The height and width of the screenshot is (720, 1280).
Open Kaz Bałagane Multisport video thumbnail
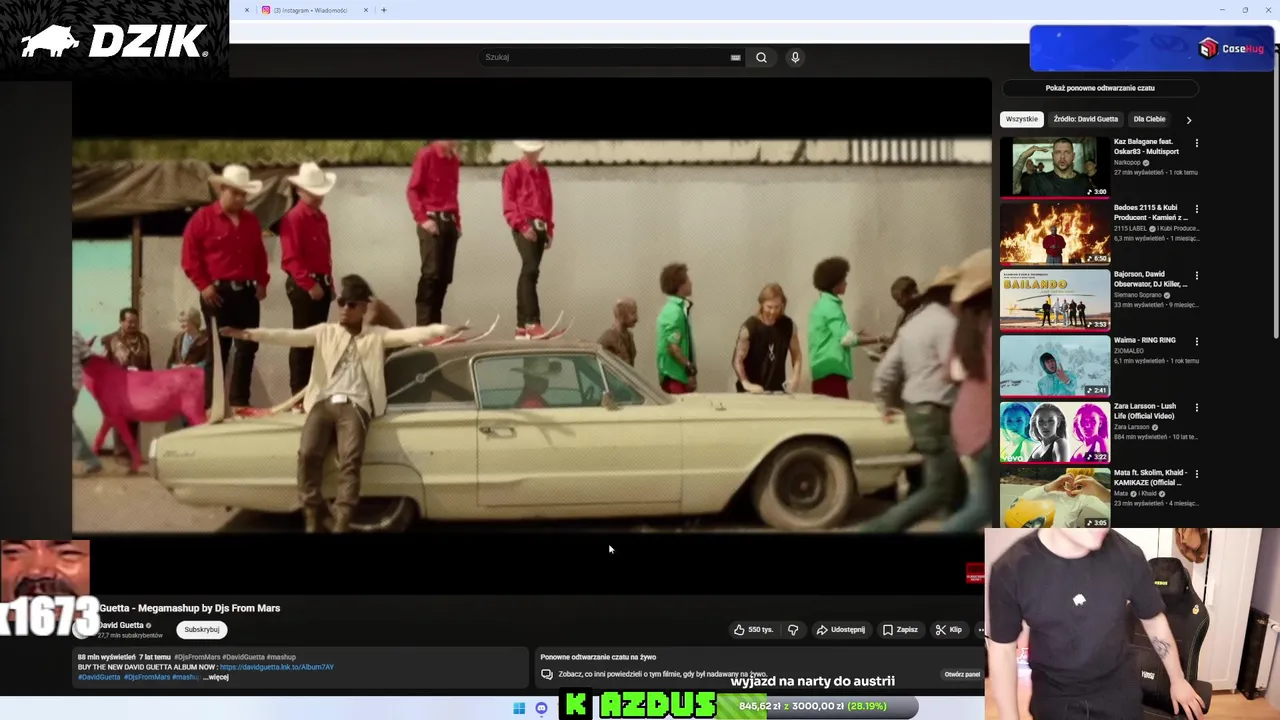(1055, 167)
